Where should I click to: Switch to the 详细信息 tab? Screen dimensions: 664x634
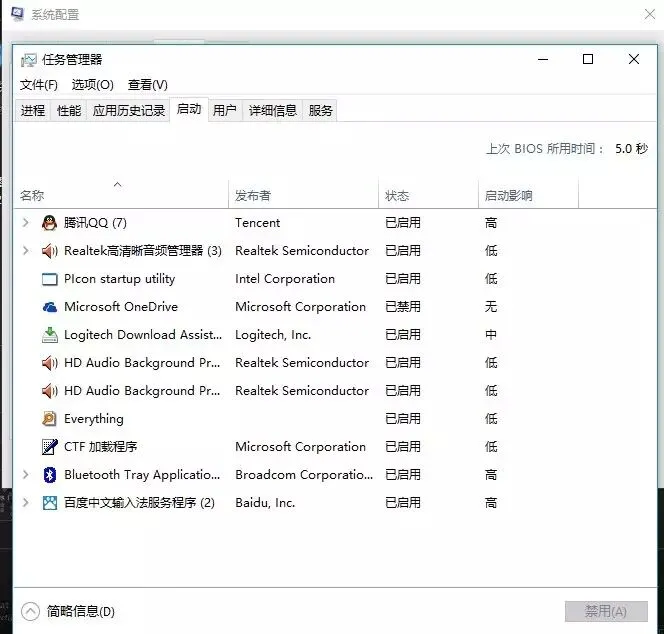[273, 111]
